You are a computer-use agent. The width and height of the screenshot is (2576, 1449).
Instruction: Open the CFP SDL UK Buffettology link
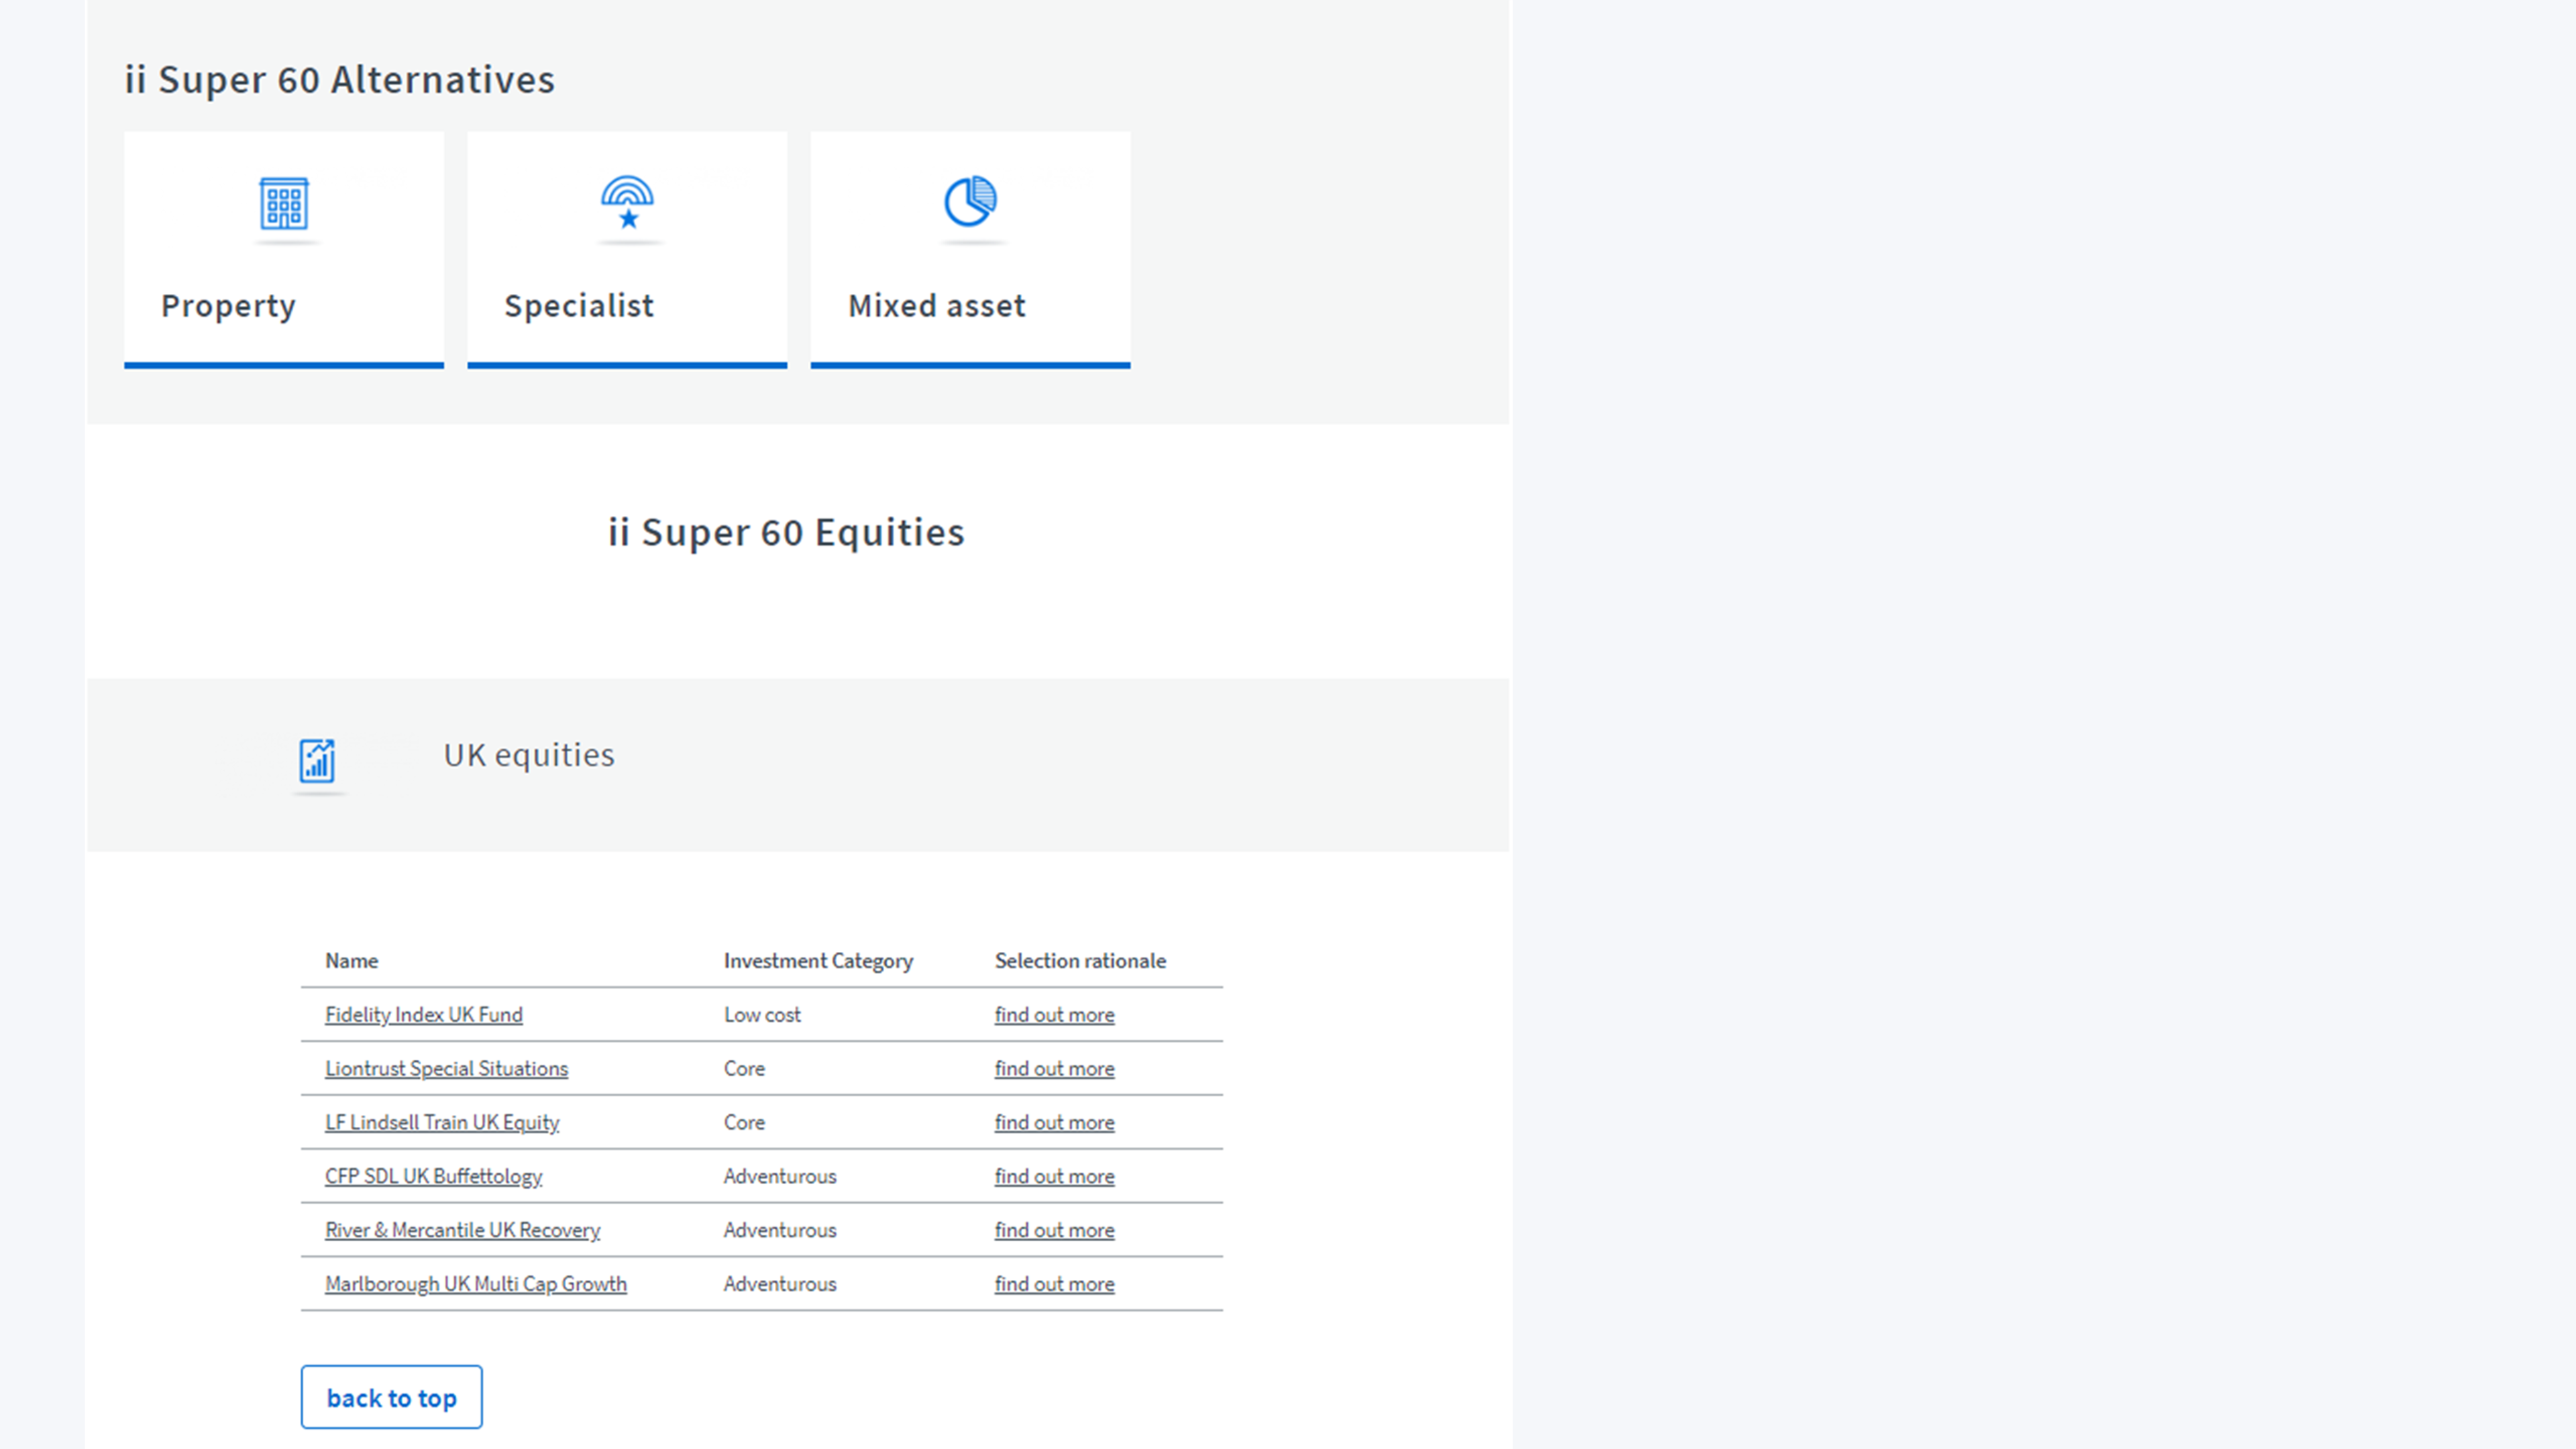pyautogui.click(x=433, y=1176)
